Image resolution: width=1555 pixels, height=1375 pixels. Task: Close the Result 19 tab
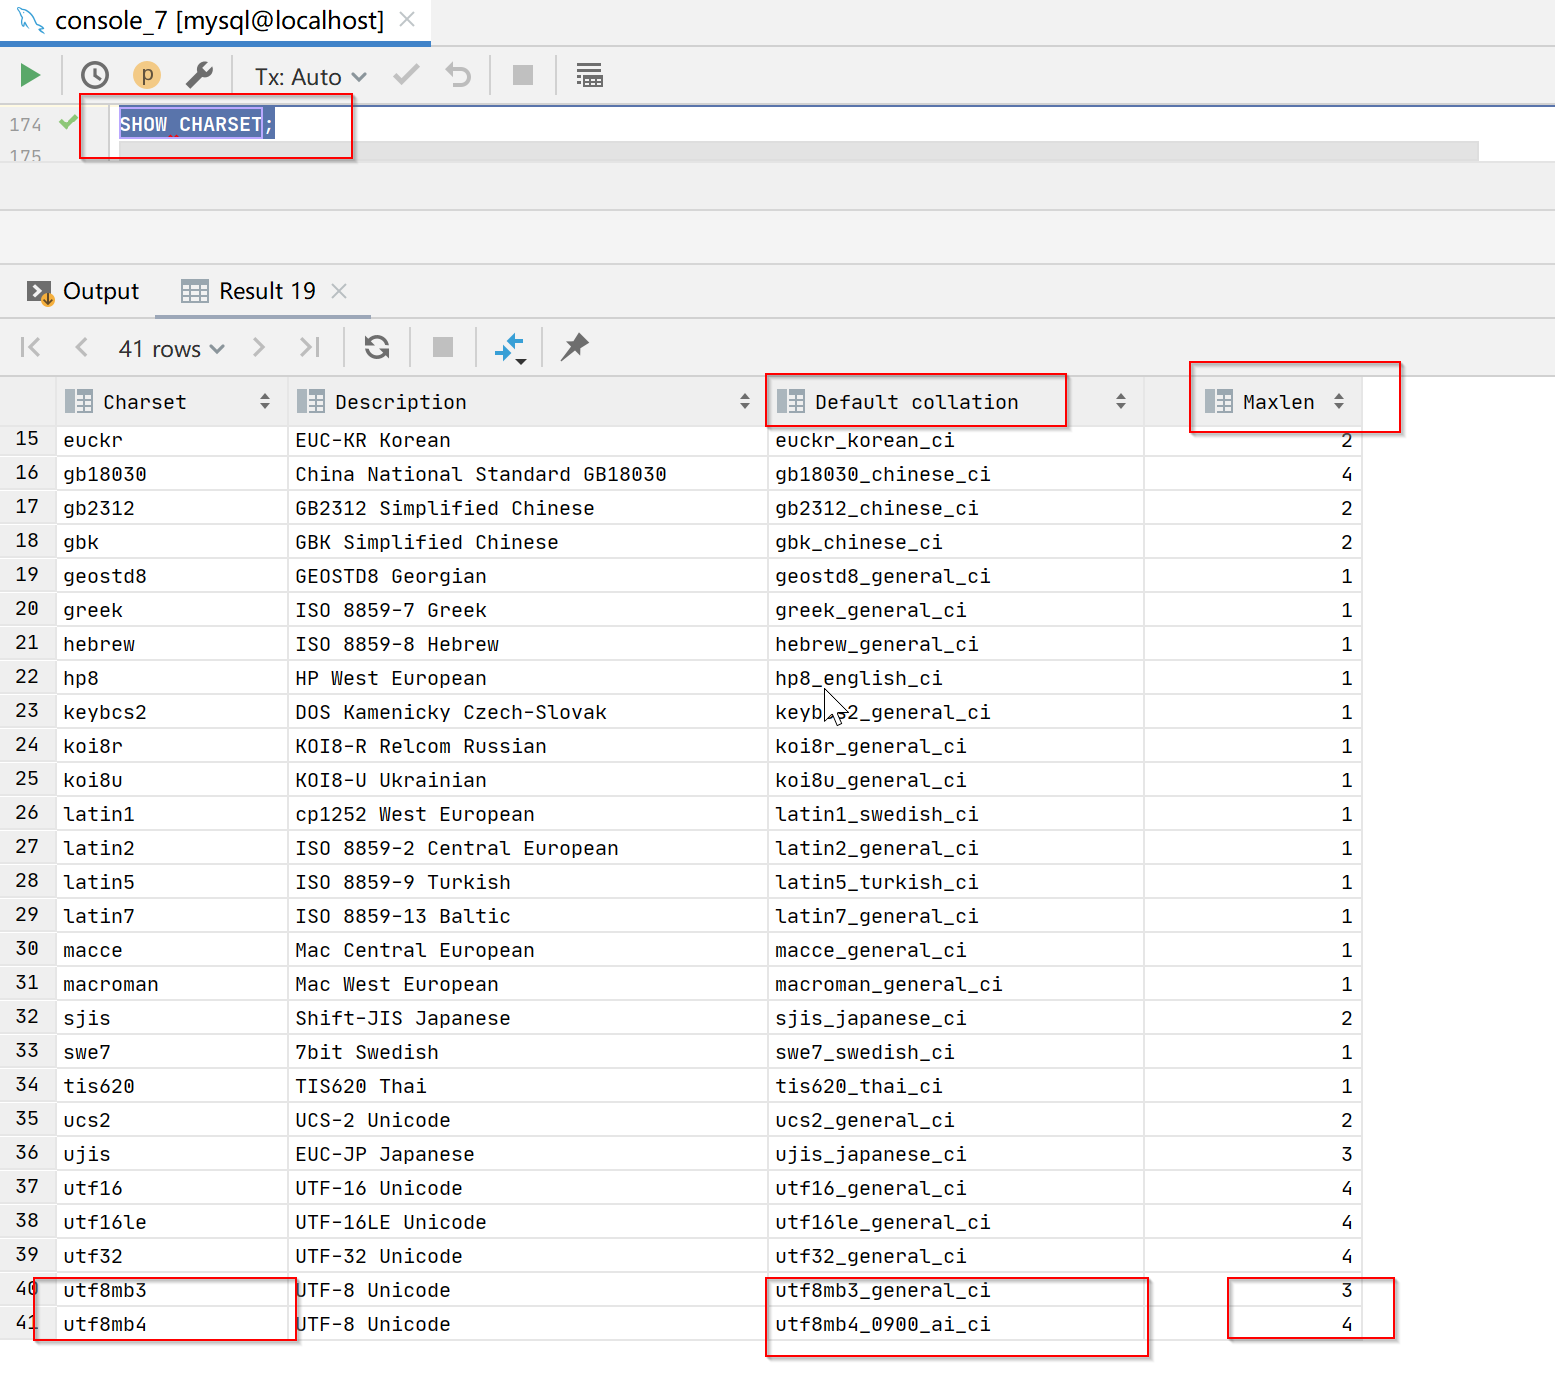[x=339, y=291]
